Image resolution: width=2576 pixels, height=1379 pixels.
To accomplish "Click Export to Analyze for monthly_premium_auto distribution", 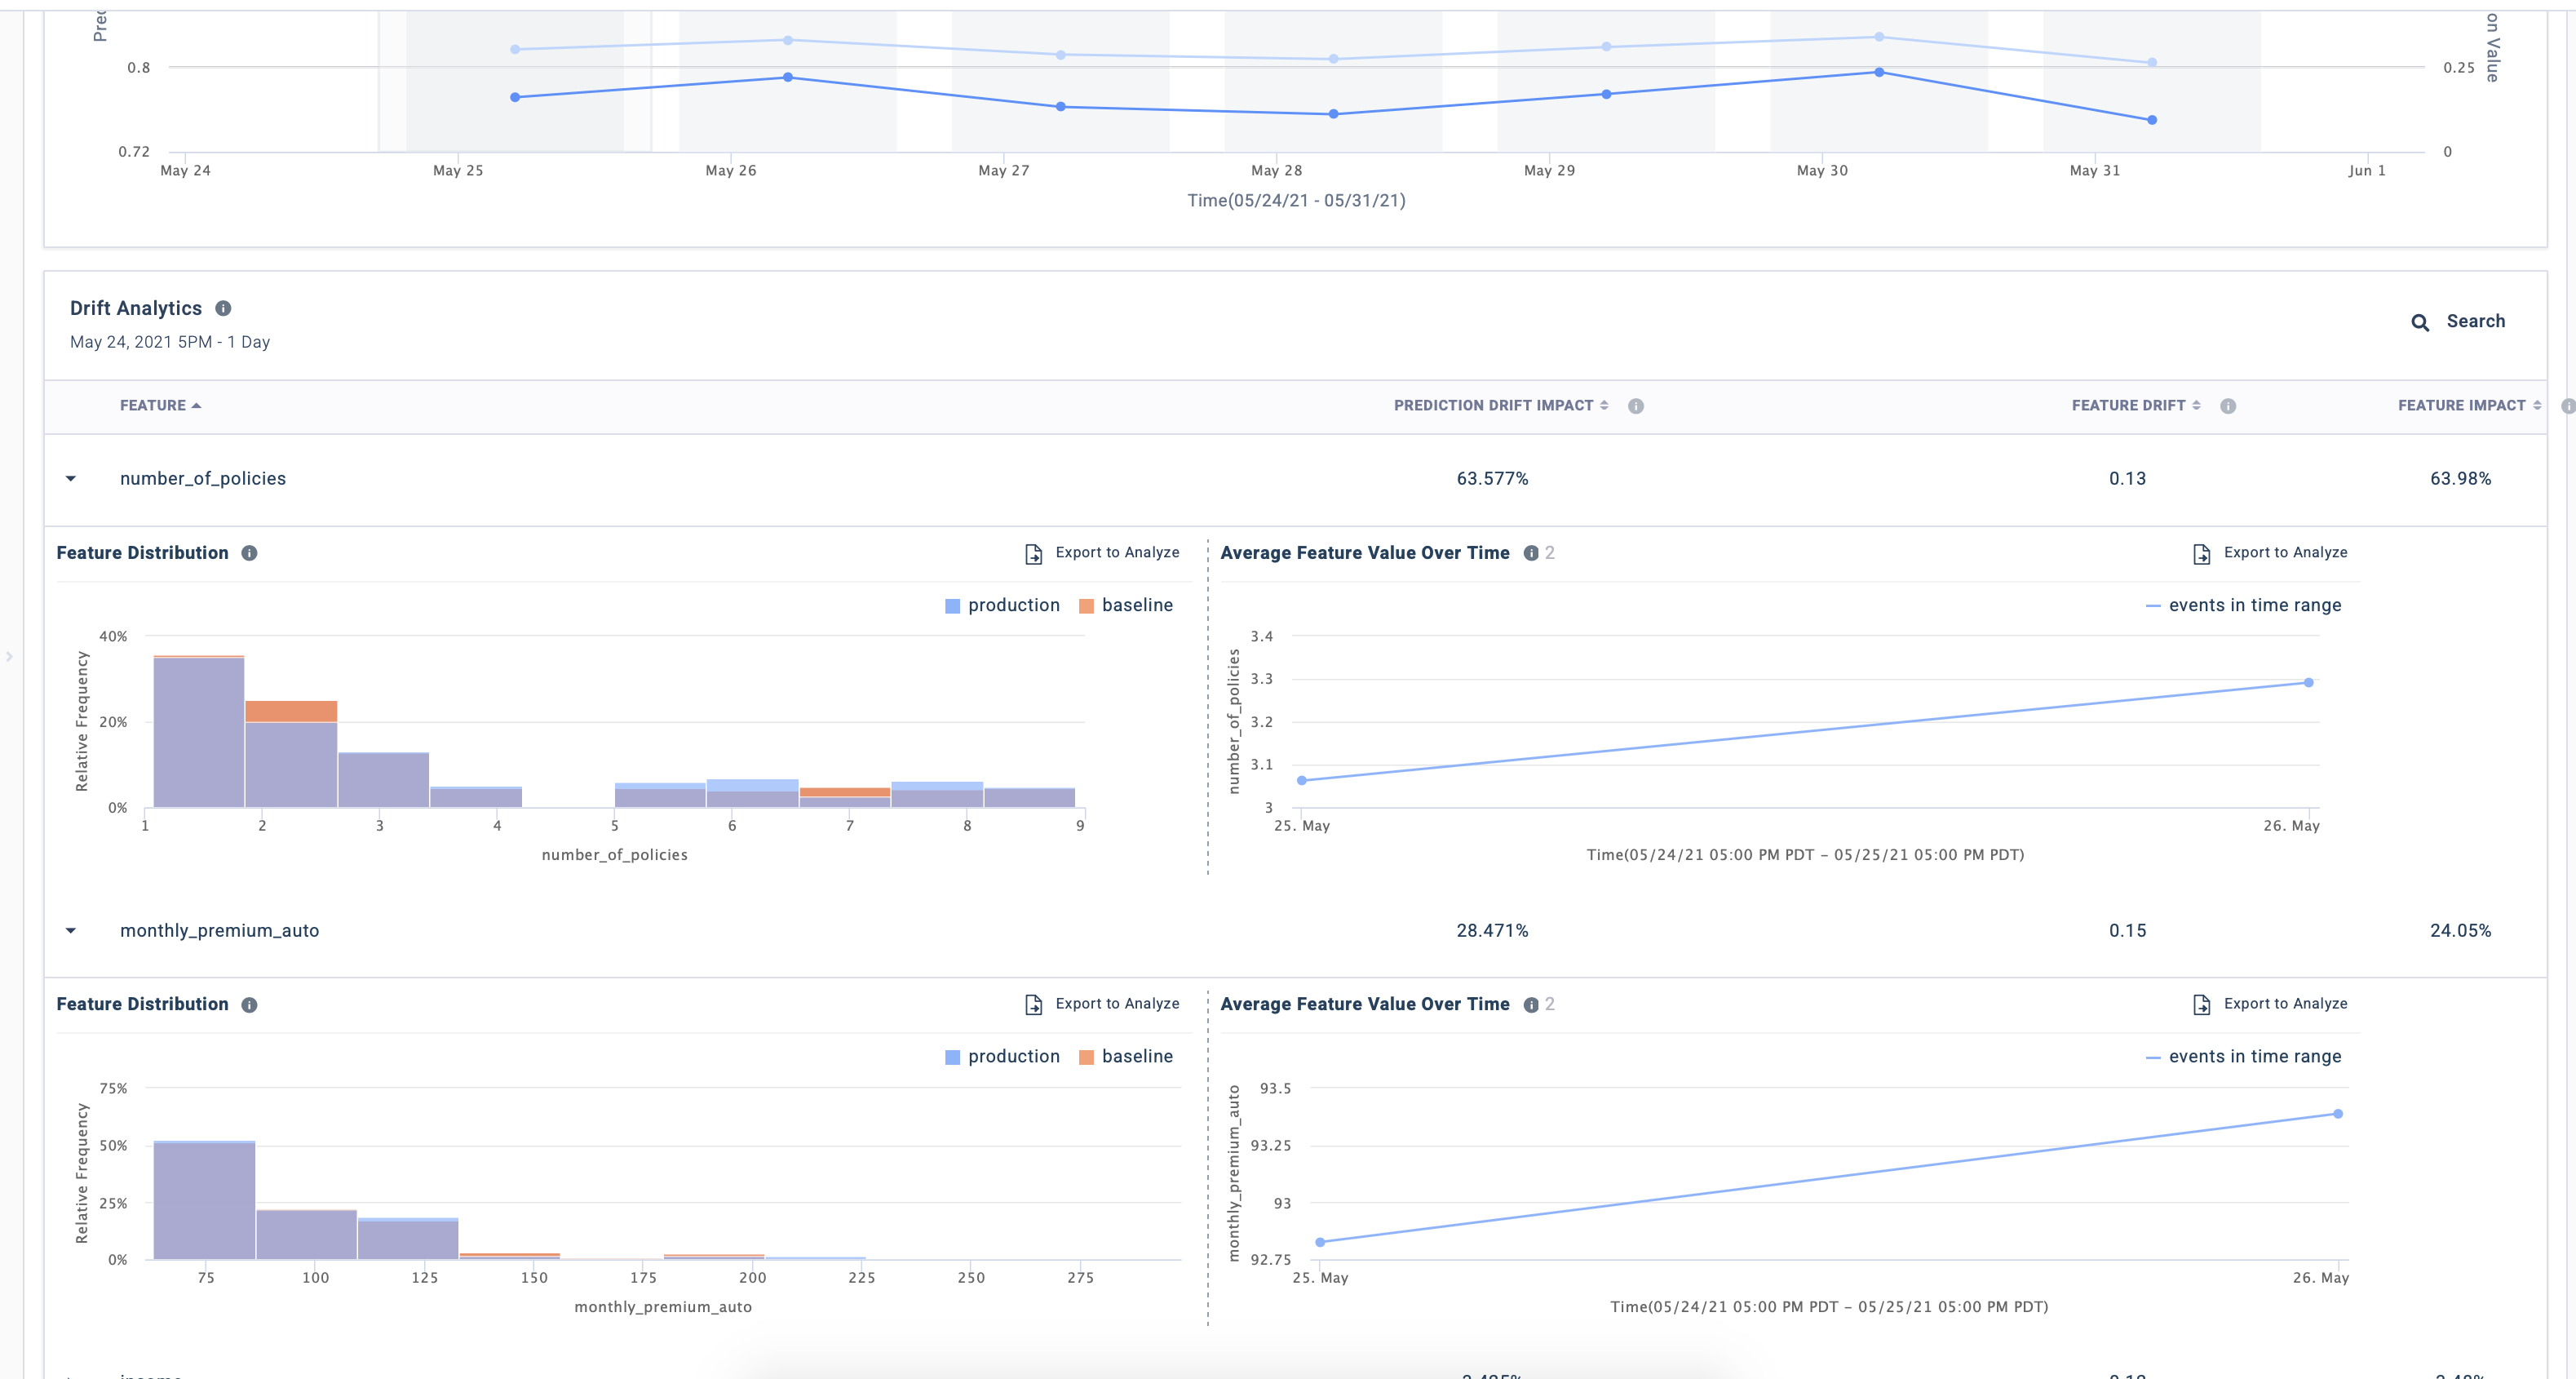I will [1116, 1004].
